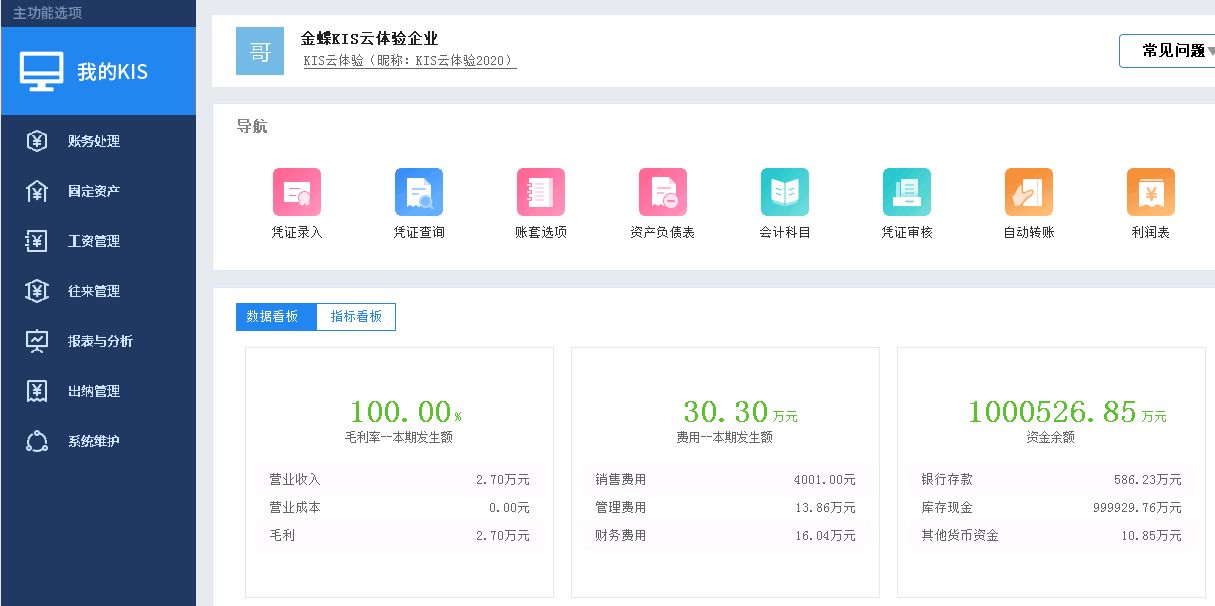
Task: Click the 费用--本期发生额 caption
Action: [725, 437]
